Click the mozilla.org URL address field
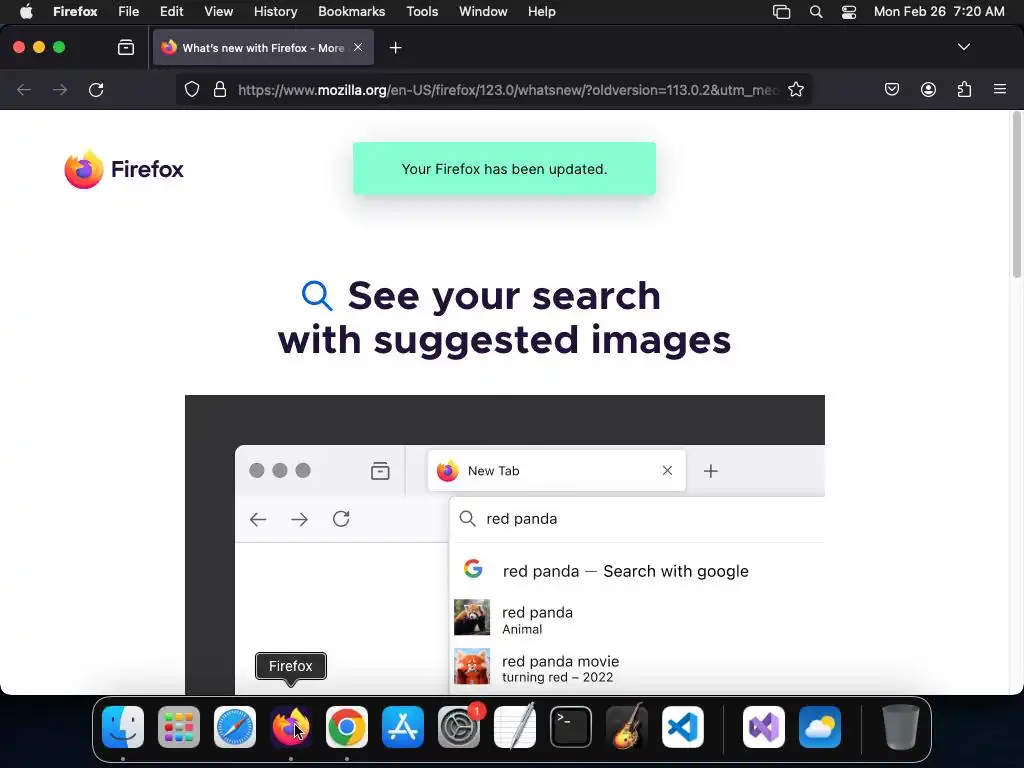This screenshot has height=768, width=1024. (508, 89)
